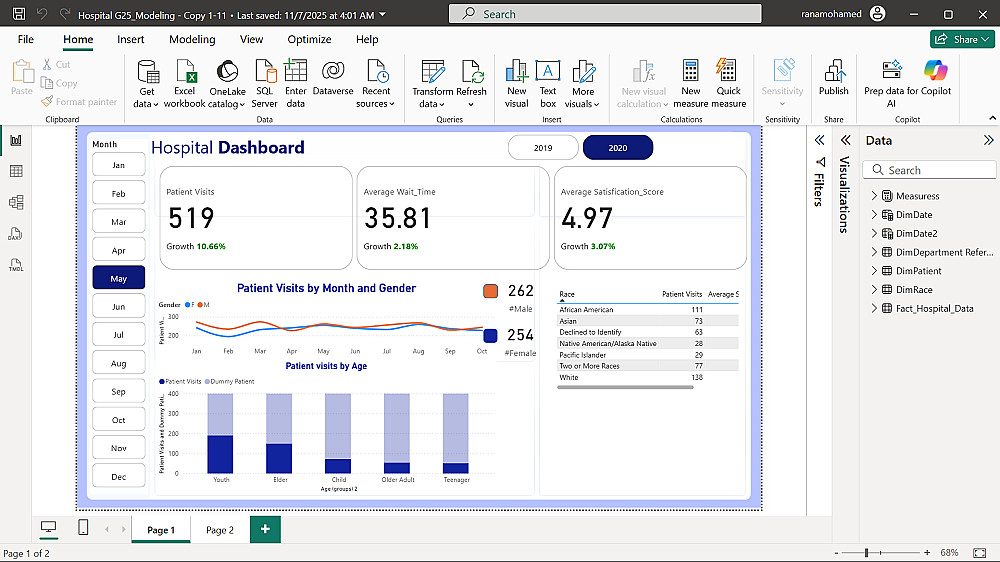The height and width of the screenshot is (562, 1000).
Task: Click the Share button
Action: (x=960, y=39)
